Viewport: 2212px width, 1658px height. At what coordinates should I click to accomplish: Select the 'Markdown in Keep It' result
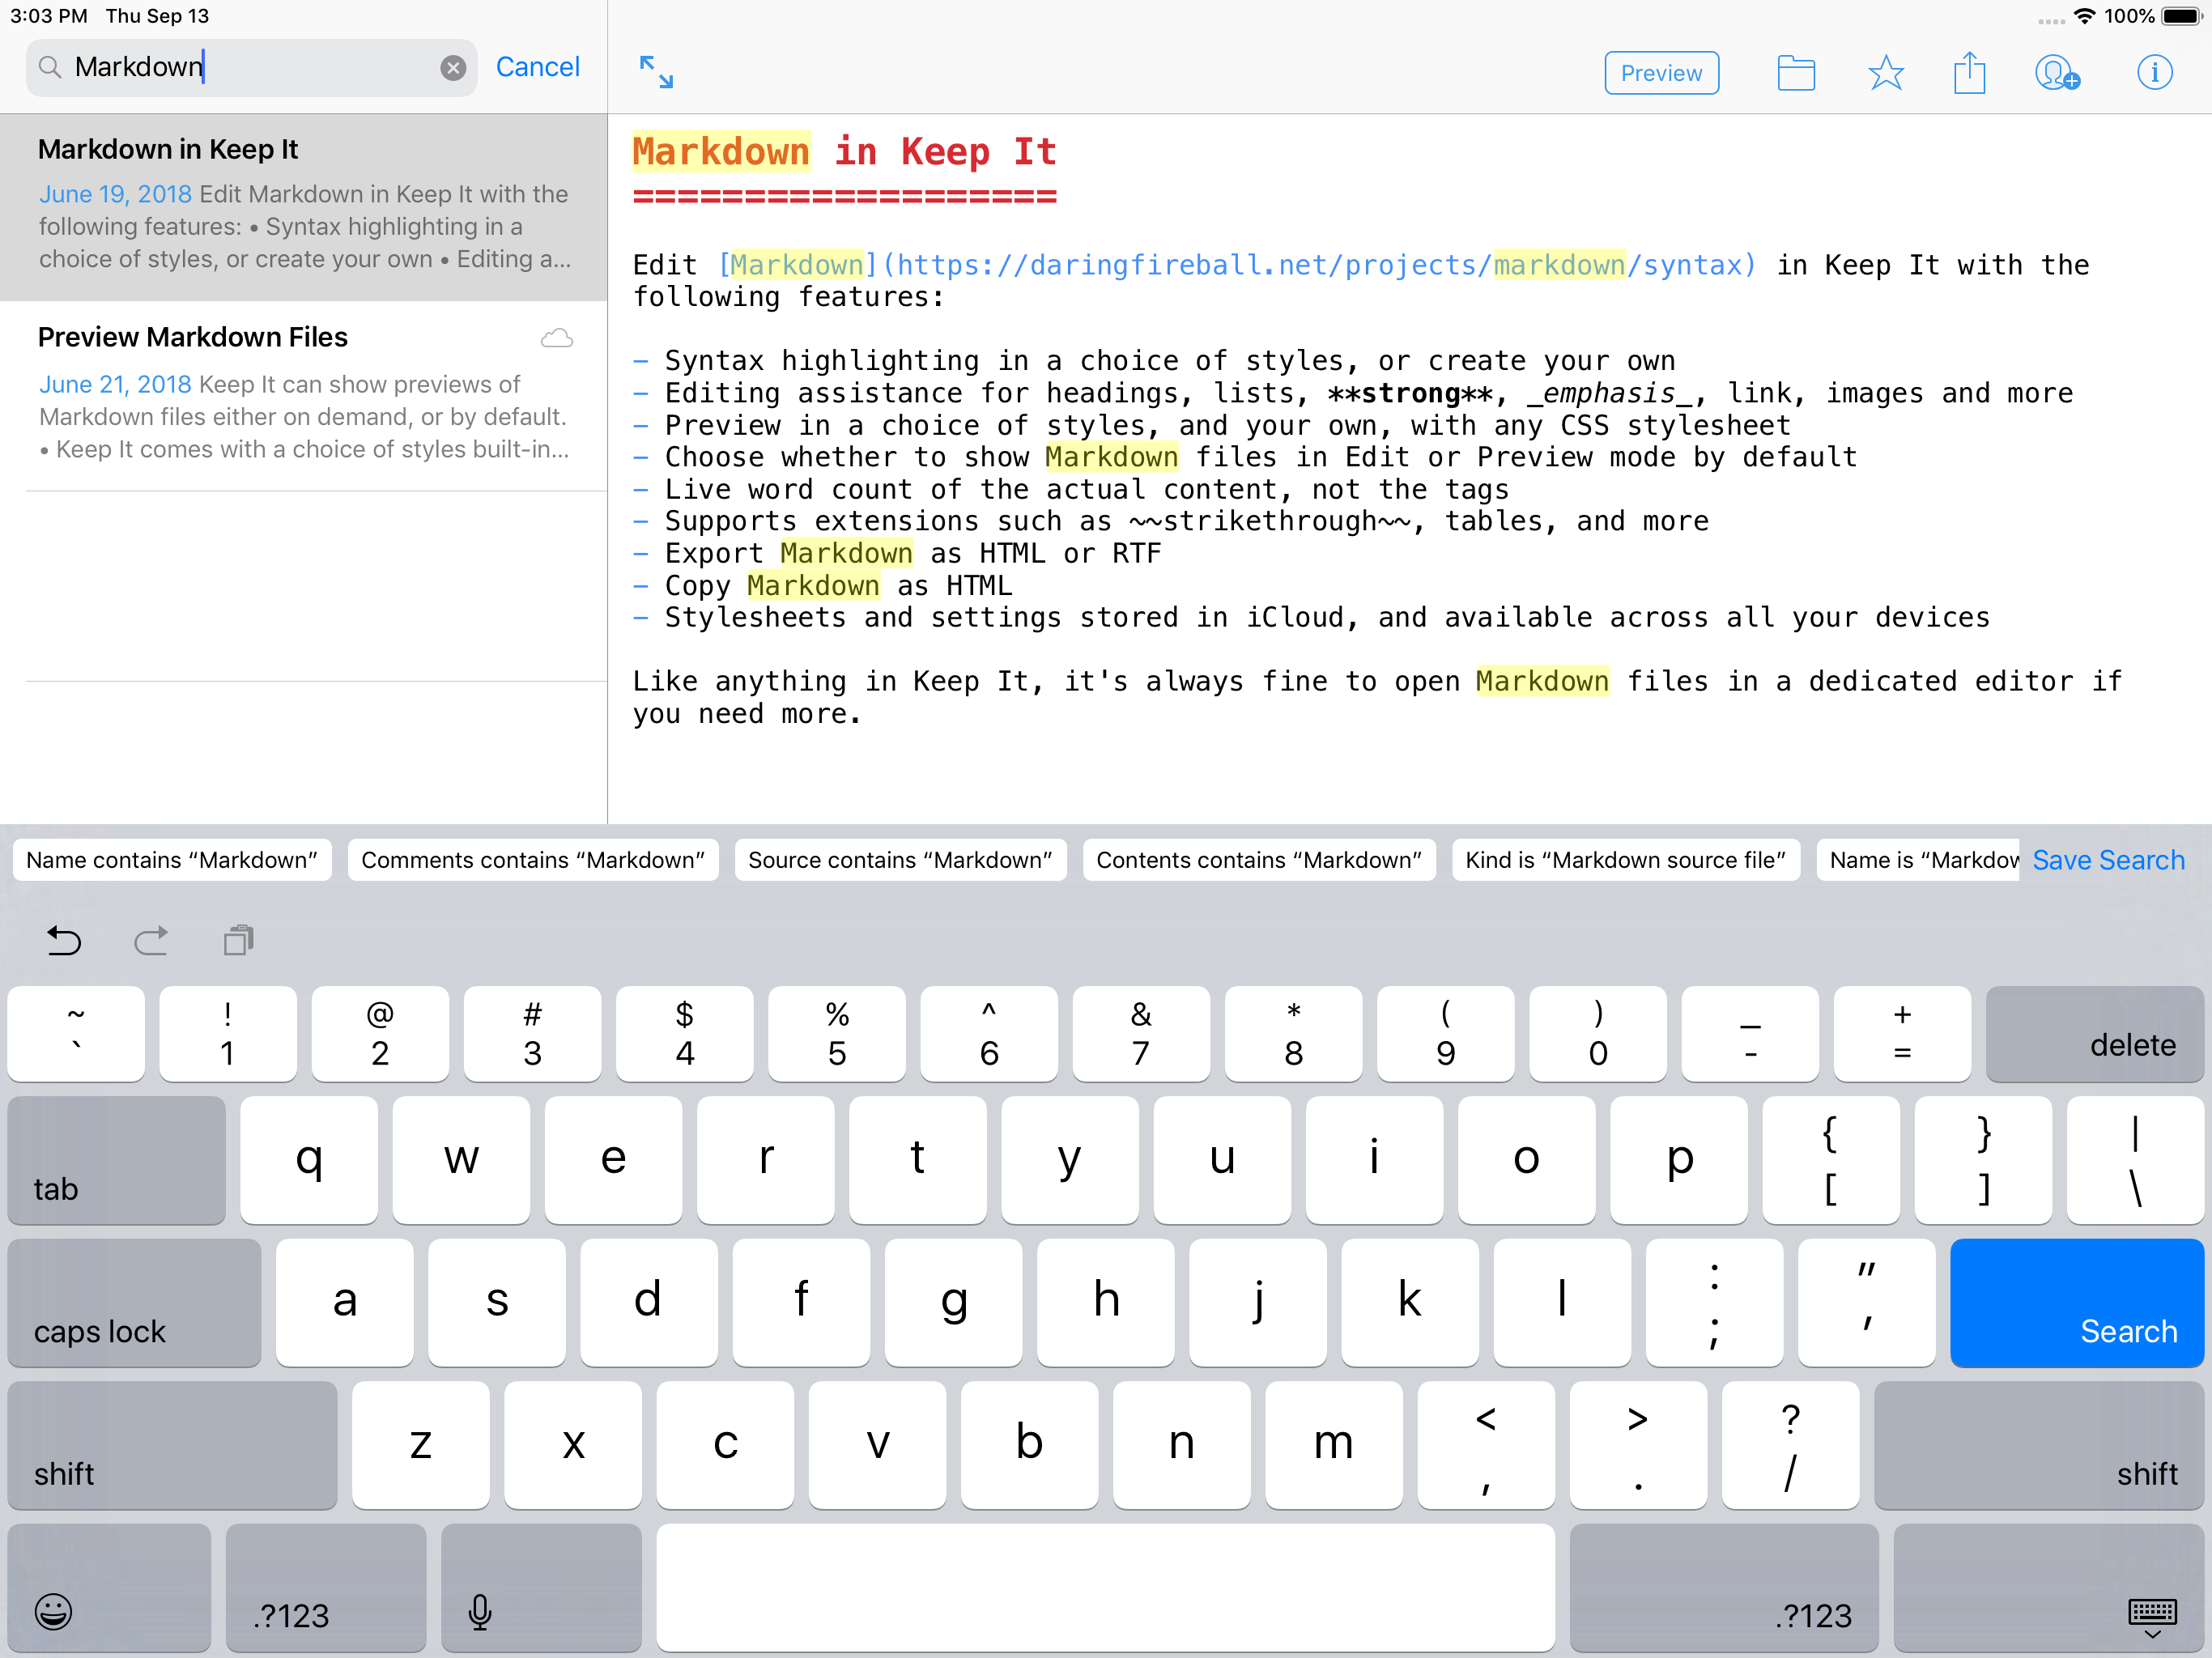303,207
